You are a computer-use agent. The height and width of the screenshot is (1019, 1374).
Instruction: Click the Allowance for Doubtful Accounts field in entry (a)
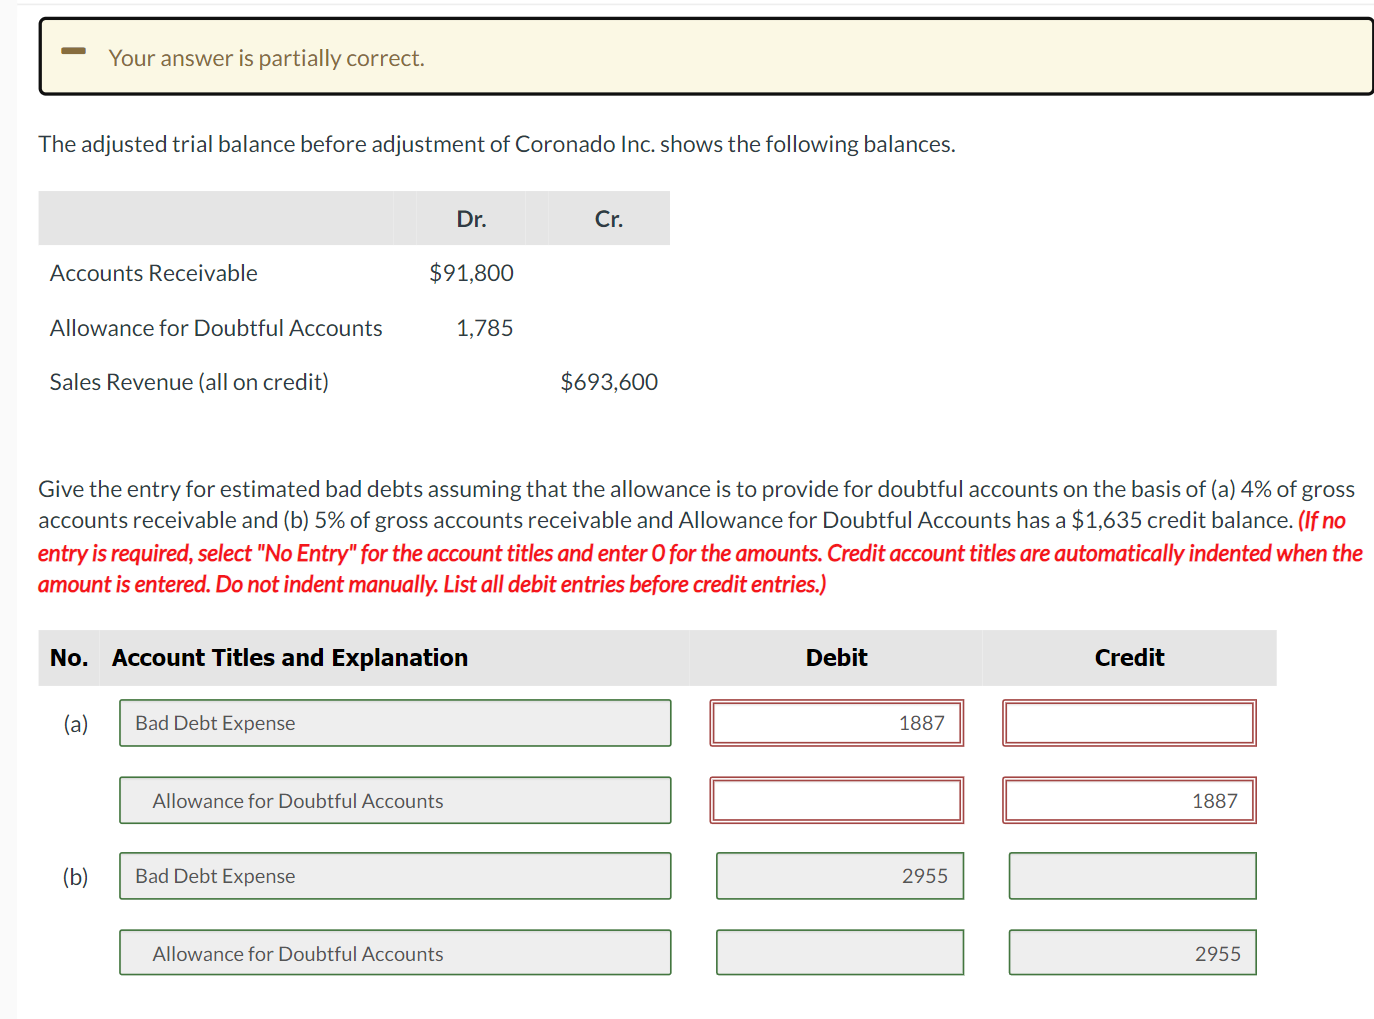pos(395,800)
